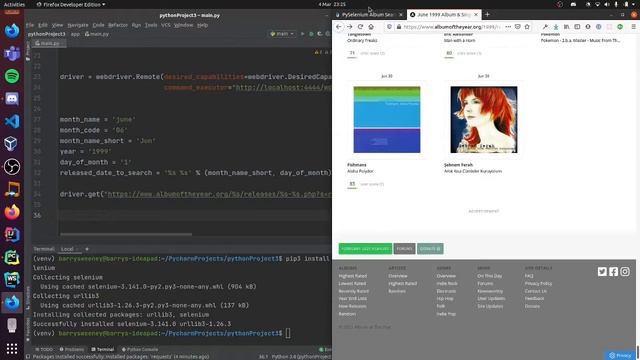
Task: Open the Fishmans album cover thumbnail
Action: tap(387, 120)
